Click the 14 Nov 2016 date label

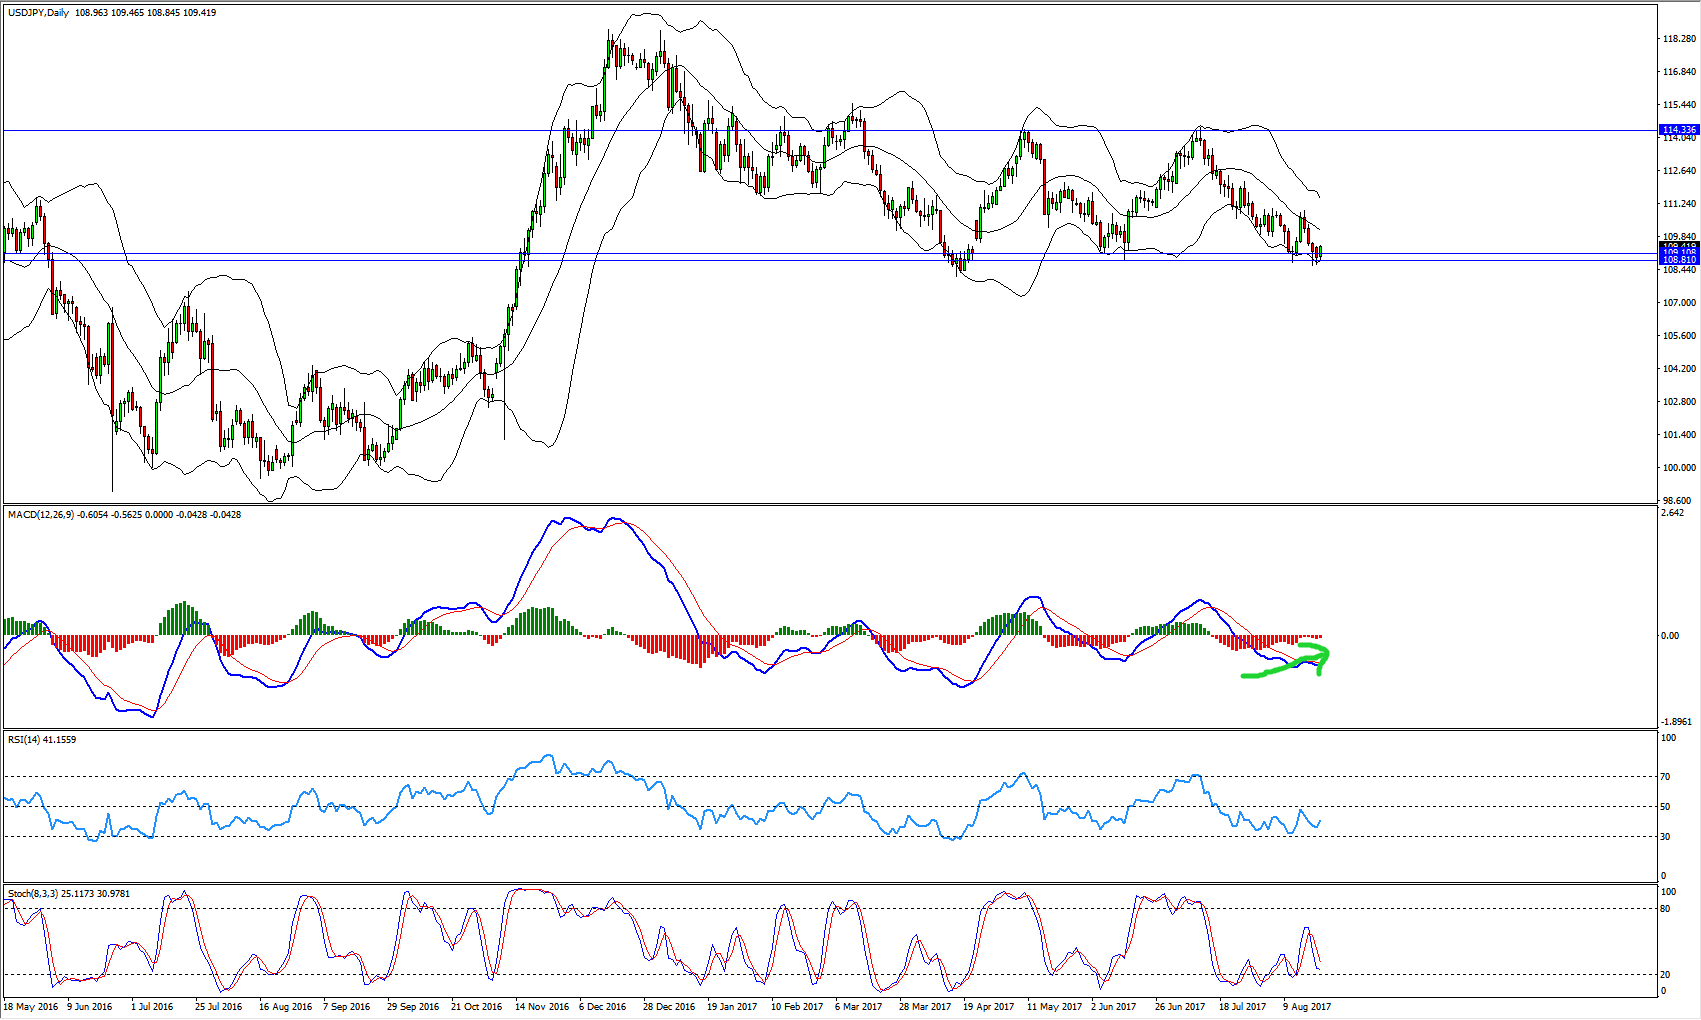tap(541, 1007)
